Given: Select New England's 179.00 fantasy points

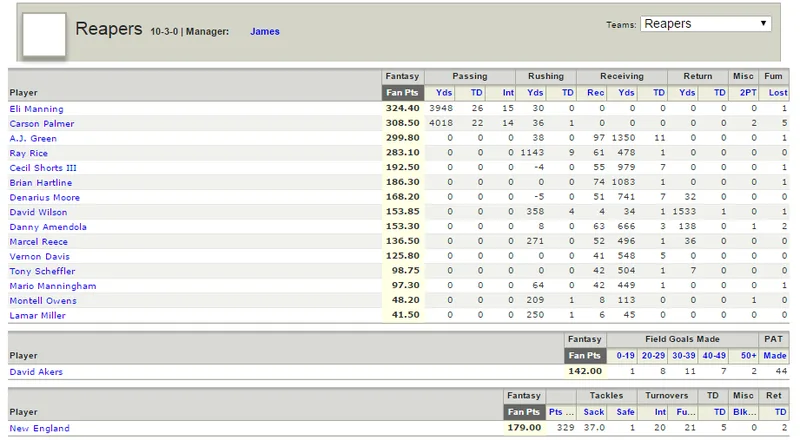Looking at the screenshot, I should pyautogui.click(x=524, y=428).
